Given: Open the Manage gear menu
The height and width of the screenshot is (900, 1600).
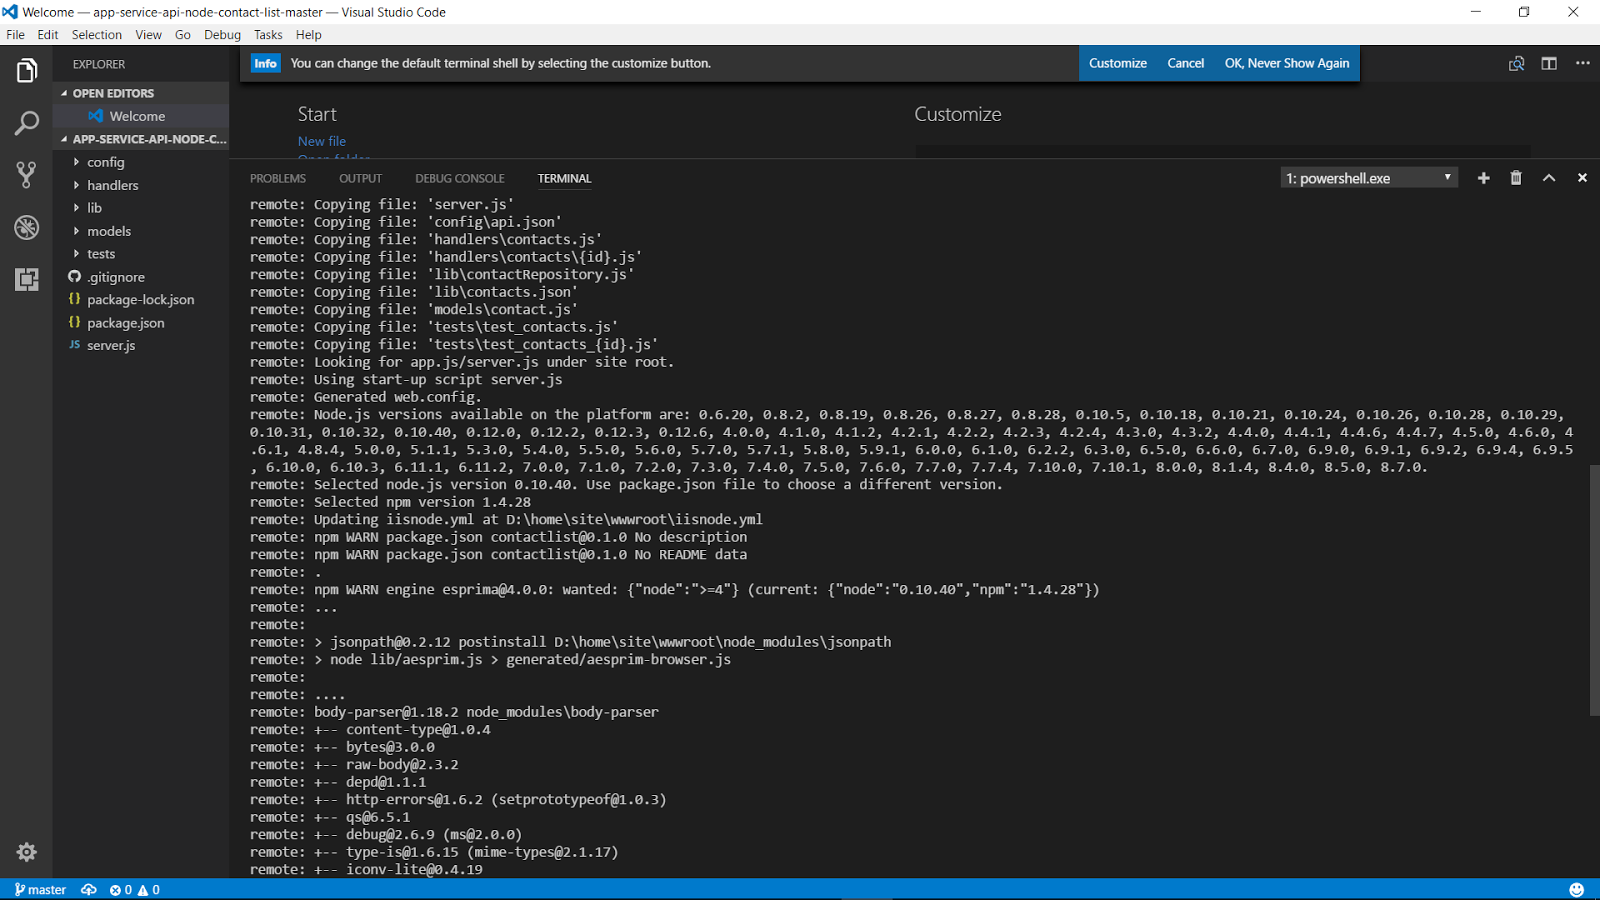Looking at the screenshot, I should pos(26,852).
